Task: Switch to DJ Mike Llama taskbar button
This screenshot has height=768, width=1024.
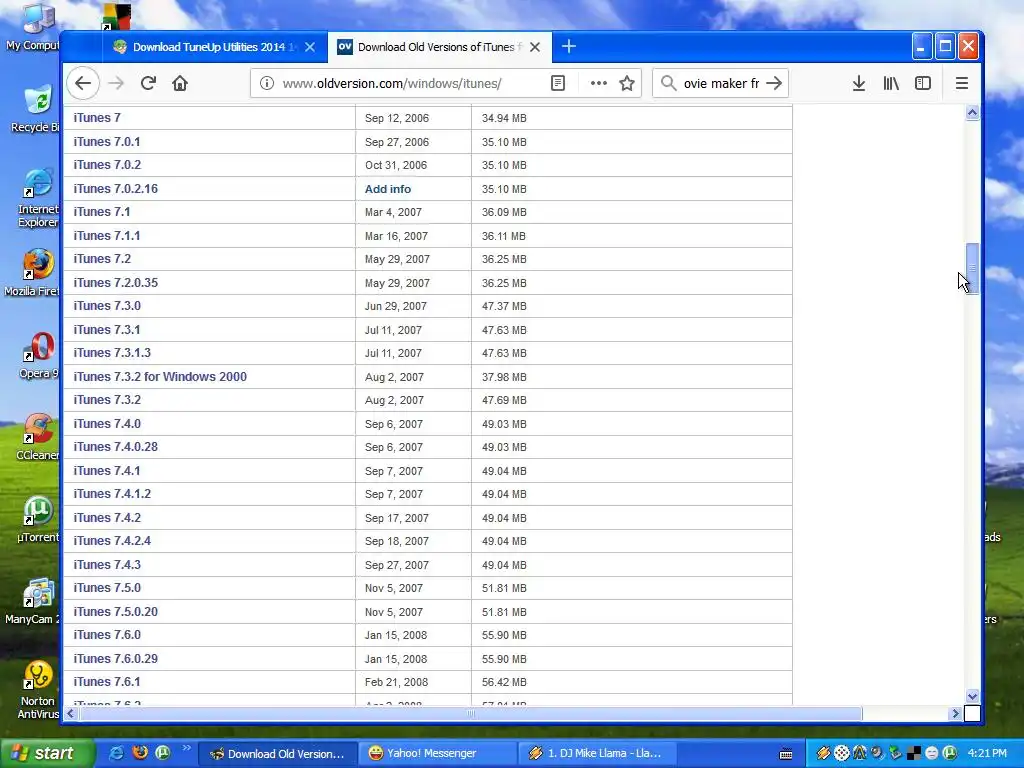Action: click(596, 754)
